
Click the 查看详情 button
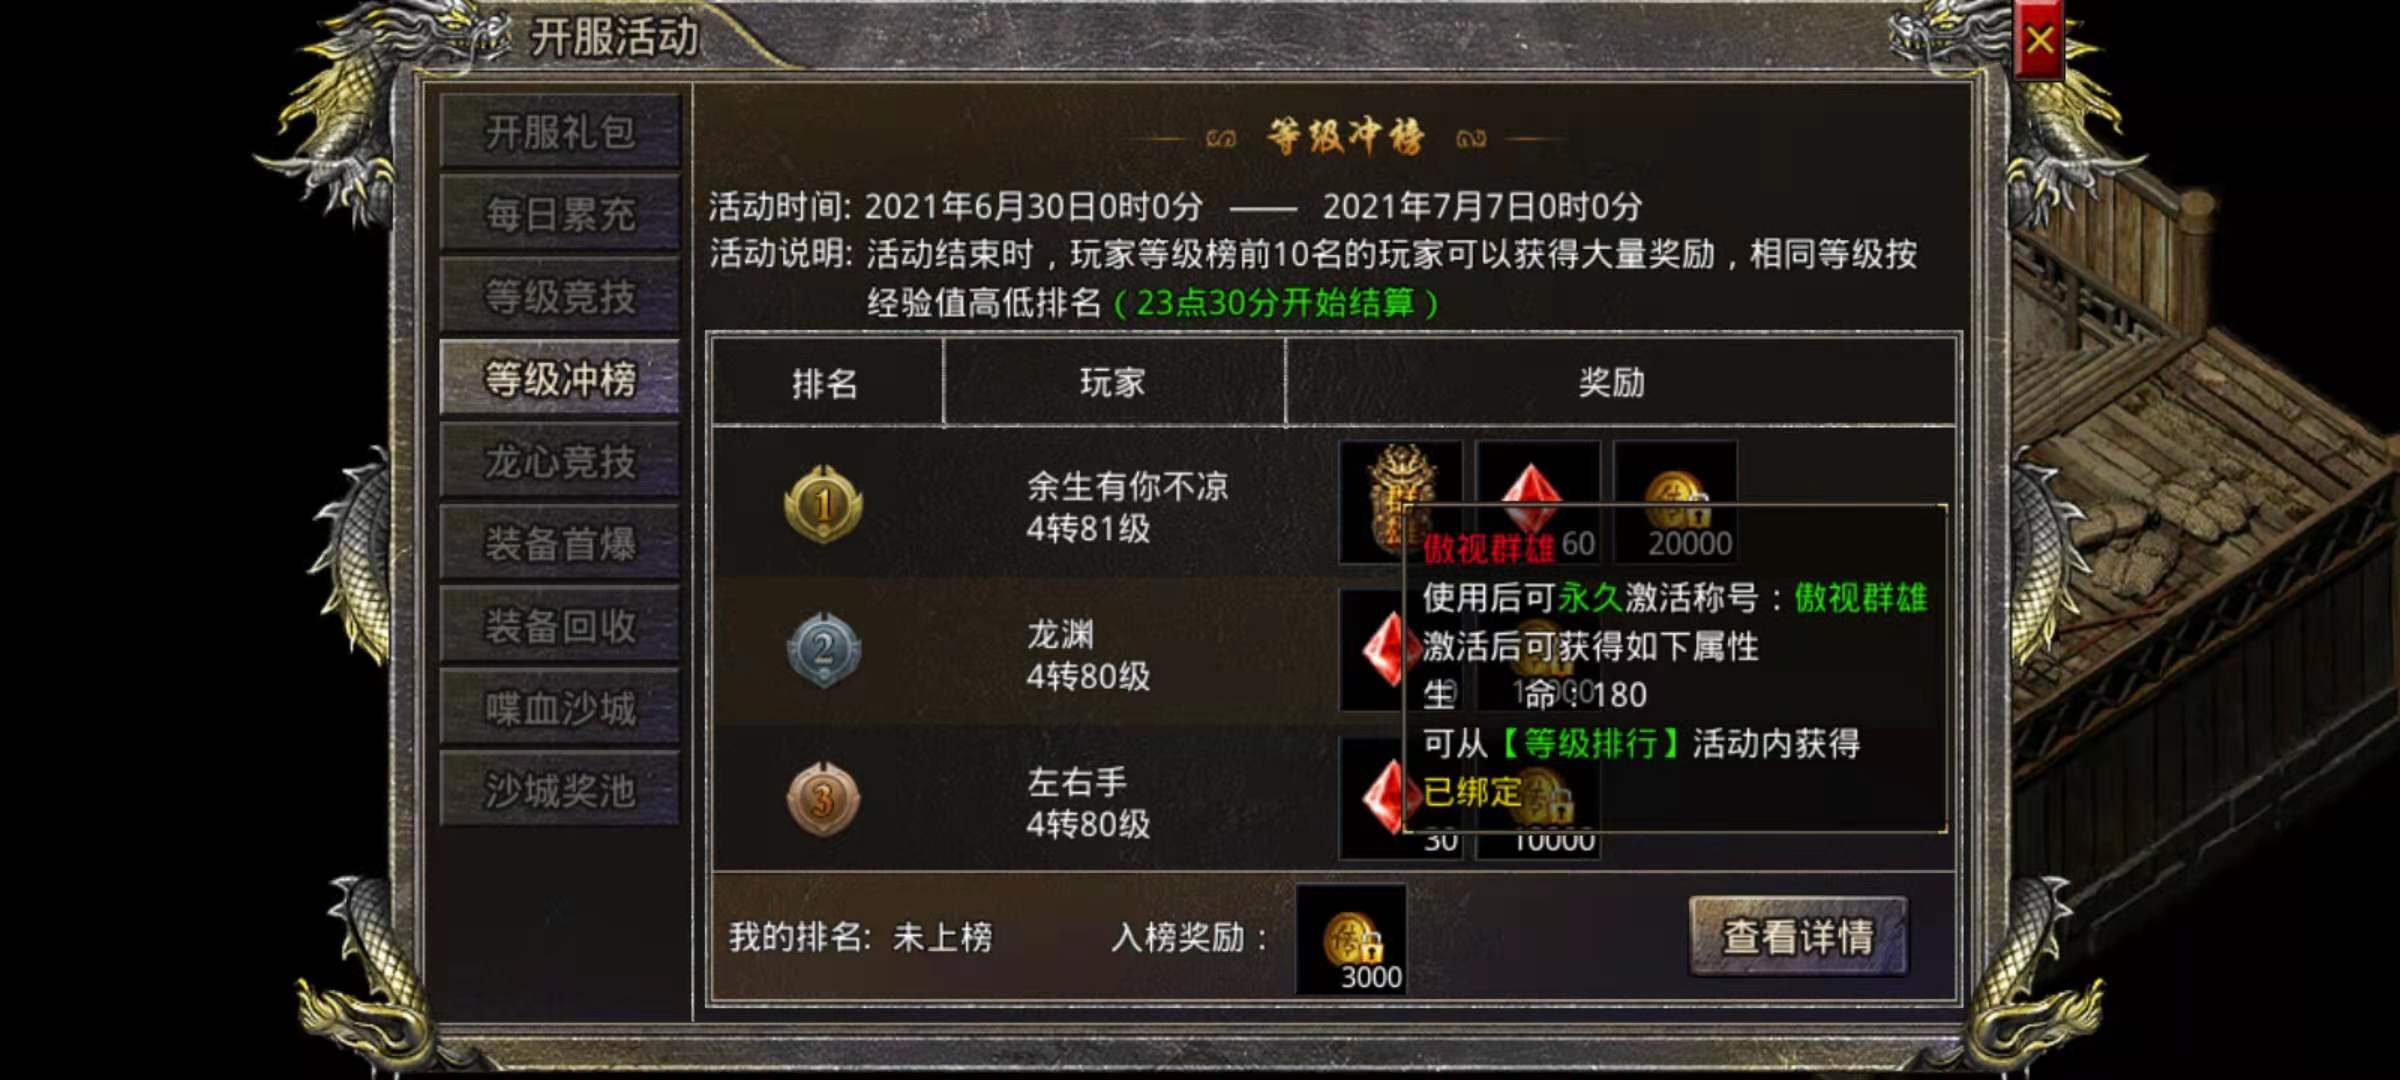click(1798, 937)
